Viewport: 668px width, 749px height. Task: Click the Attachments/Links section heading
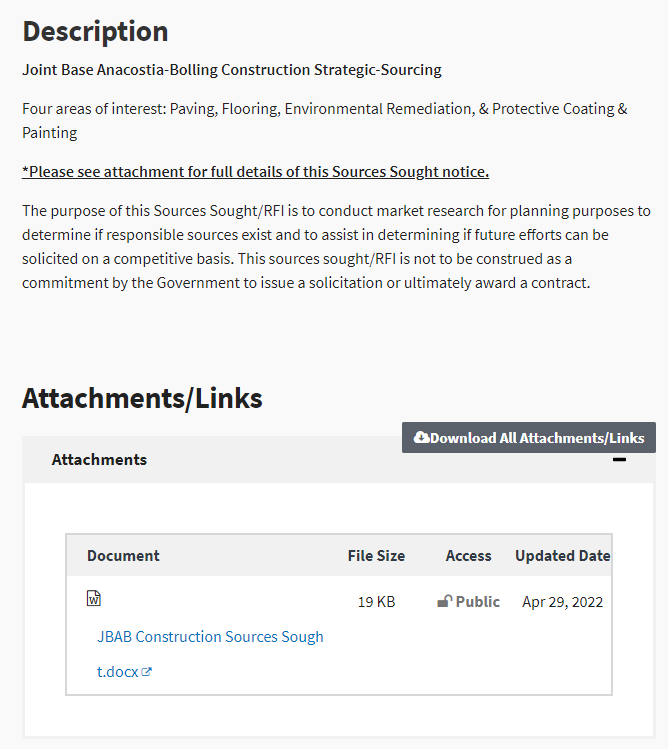142,398
